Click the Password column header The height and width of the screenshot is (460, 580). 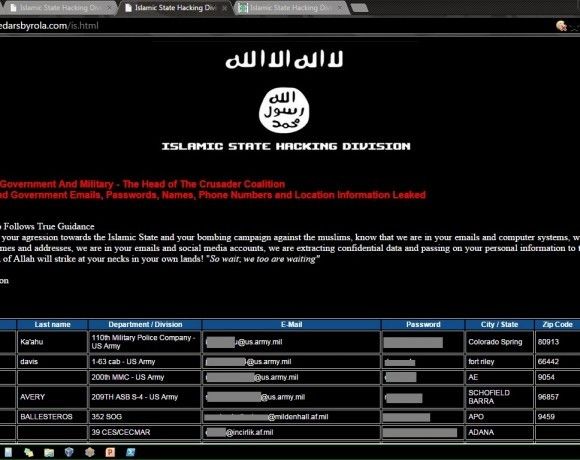coord(423,324)
